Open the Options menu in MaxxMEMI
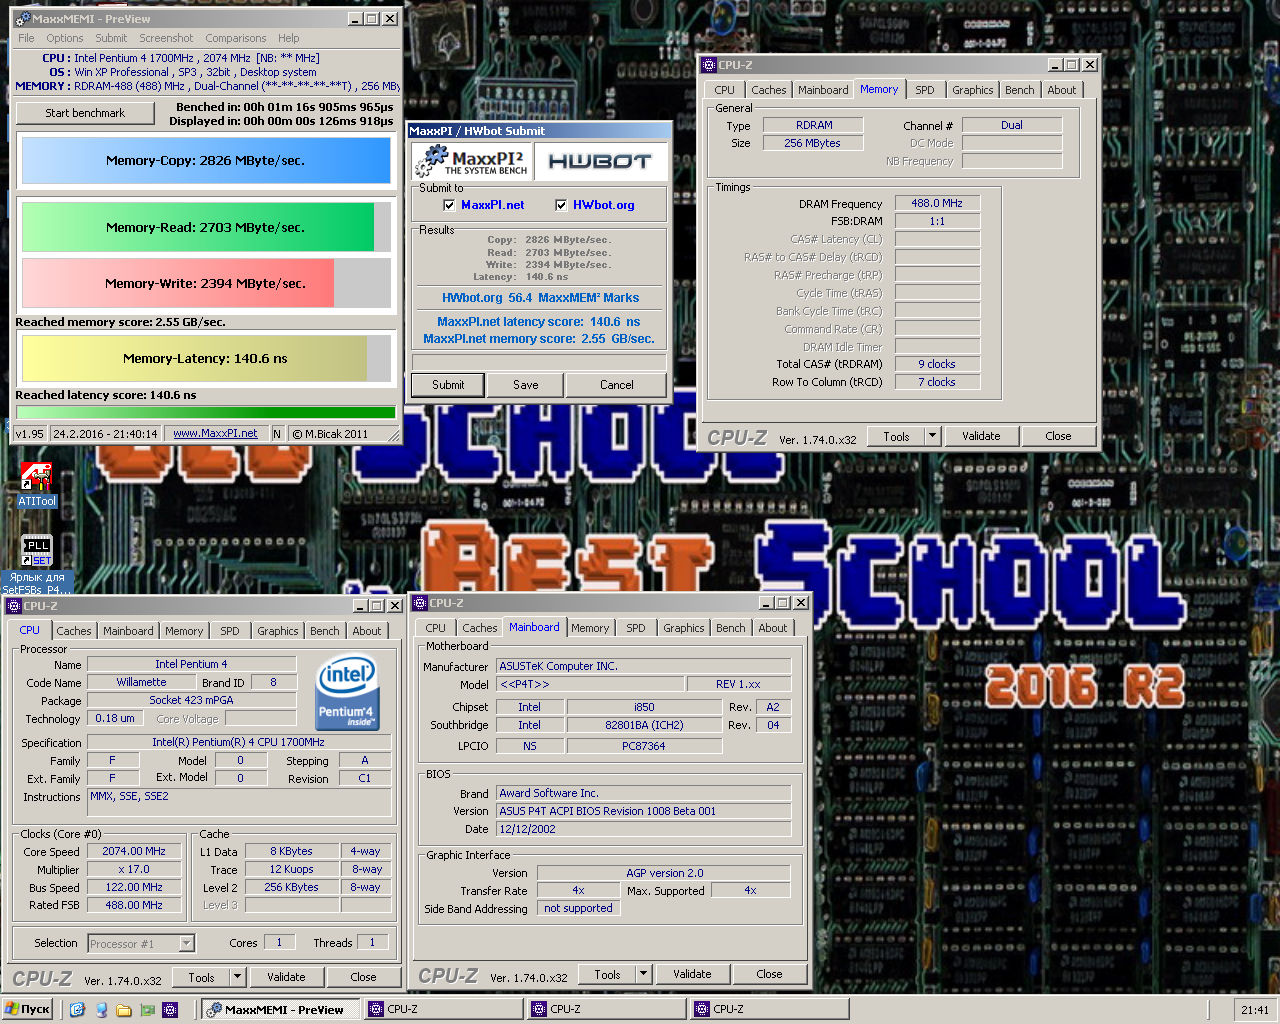Viewport: 1280px width, 1024px height. pos(65,38)
